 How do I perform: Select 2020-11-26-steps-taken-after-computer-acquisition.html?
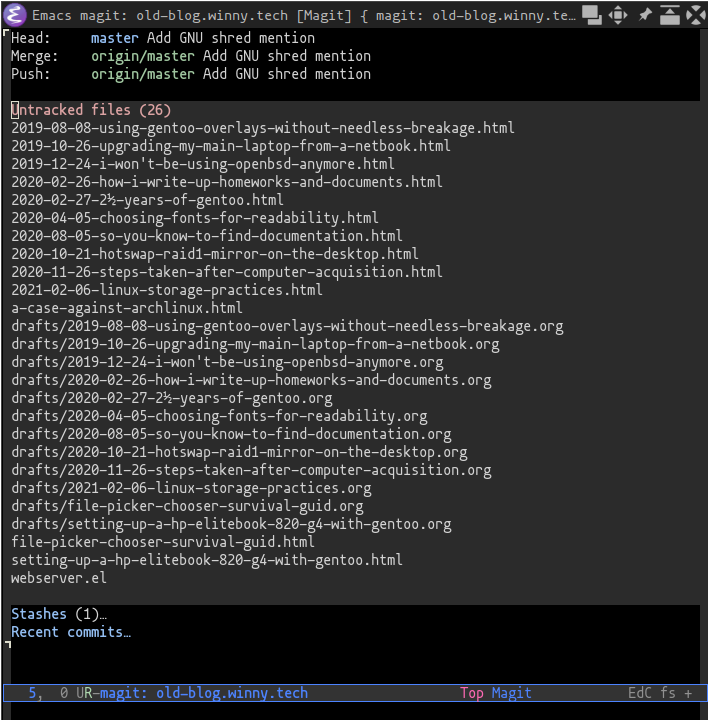click(x=227, y=272)
